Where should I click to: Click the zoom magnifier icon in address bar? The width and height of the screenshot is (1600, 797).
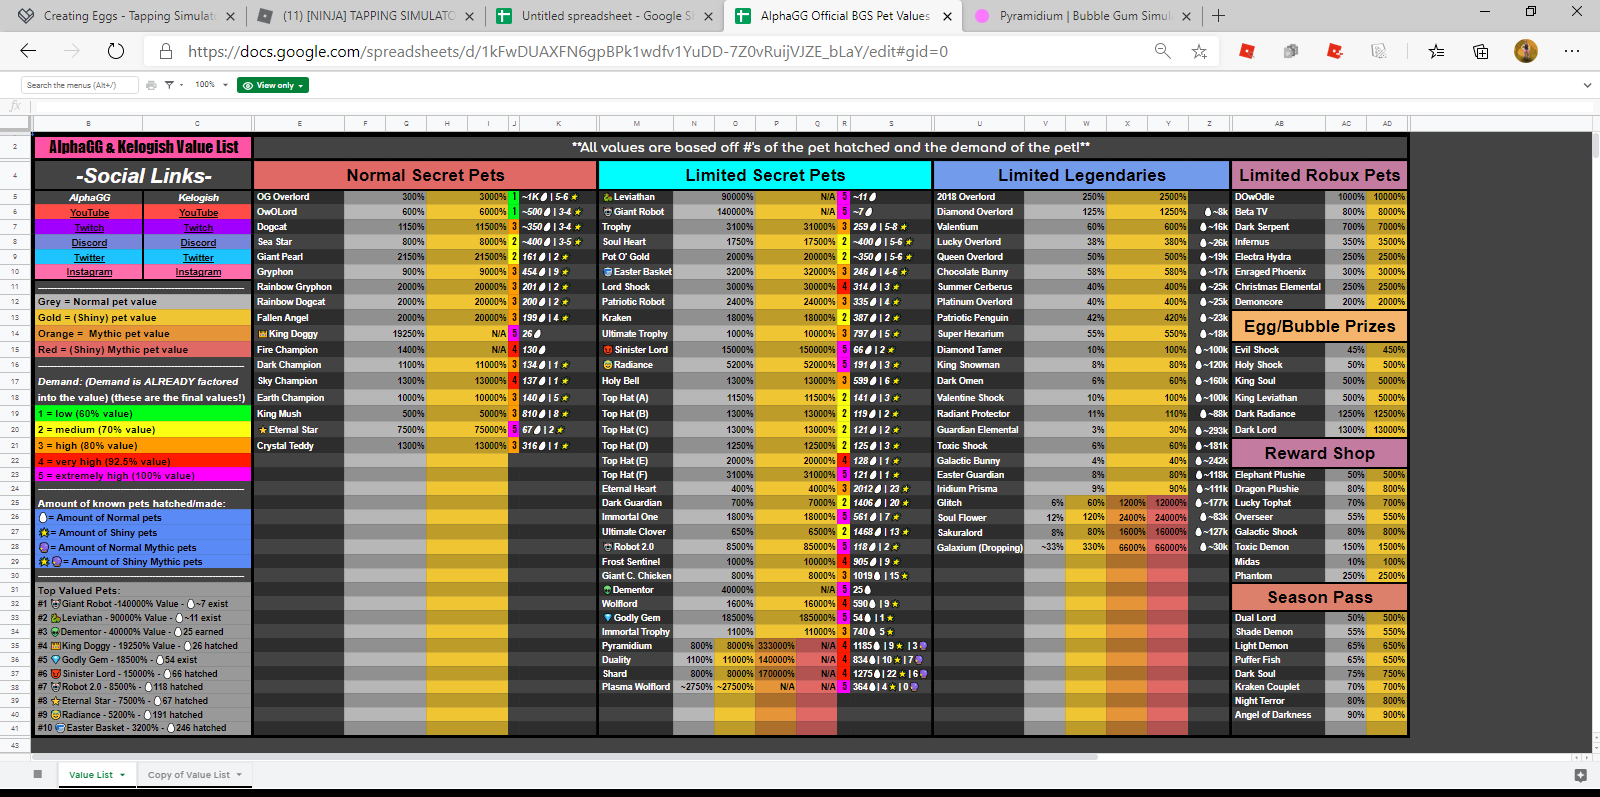click(x=1162, y=51)
